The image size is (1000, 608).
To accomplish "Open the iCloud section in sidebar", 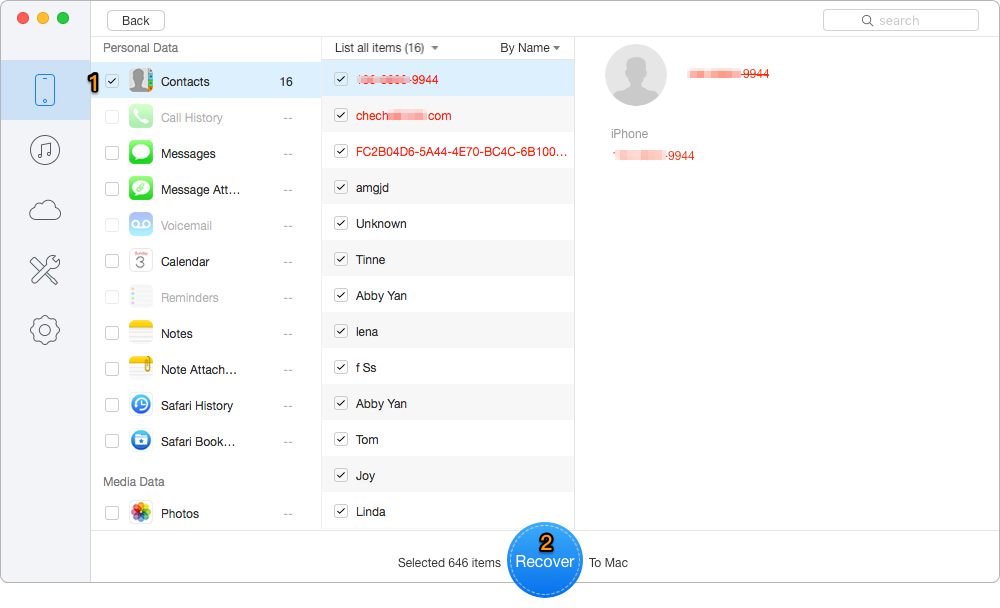I will point(45,210).
